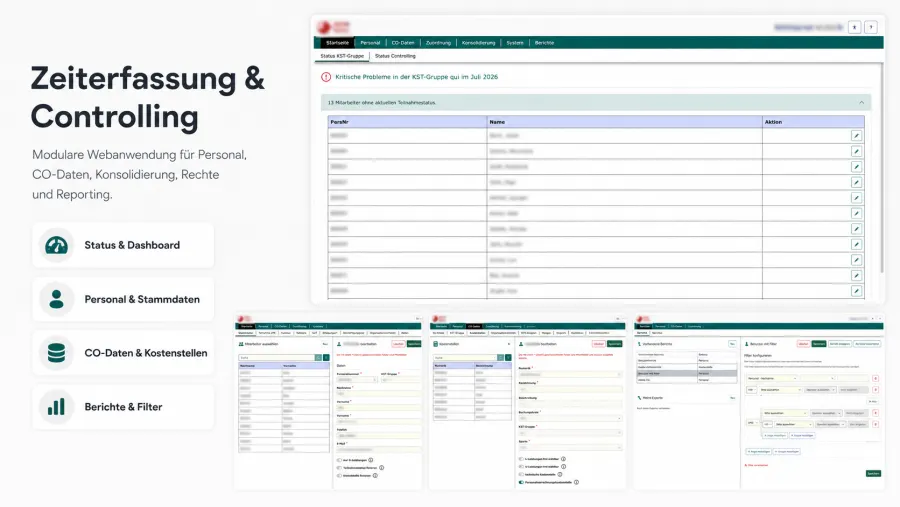Open the Buchungskreis dropdown in Kostenstellen form
This screenshot has height=507, width=900.
point(571,418)
